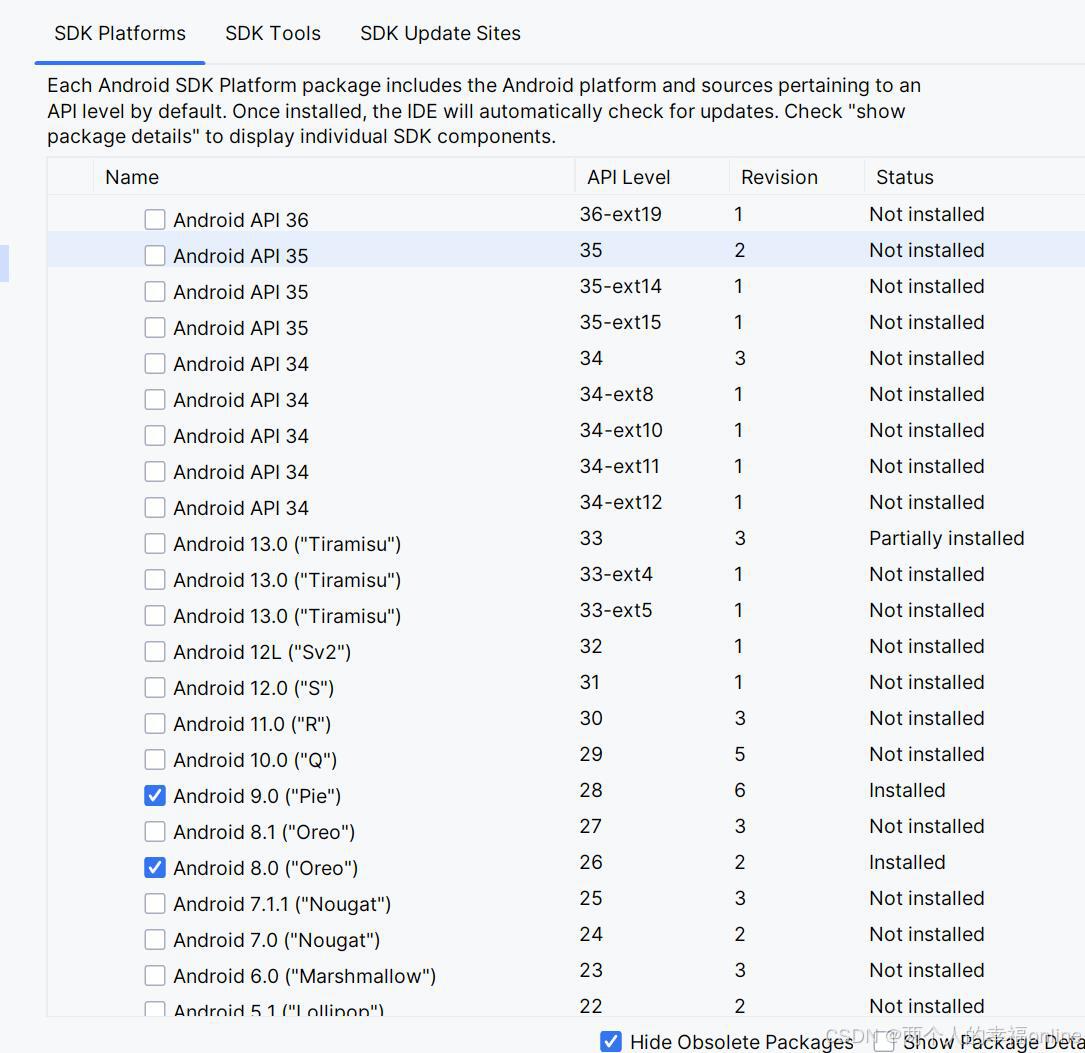The height and width of the screenshot is (1053, 1085).
Task: Check the Android 8.1 ("Oreo") checkbox
Action: point(155,831)
